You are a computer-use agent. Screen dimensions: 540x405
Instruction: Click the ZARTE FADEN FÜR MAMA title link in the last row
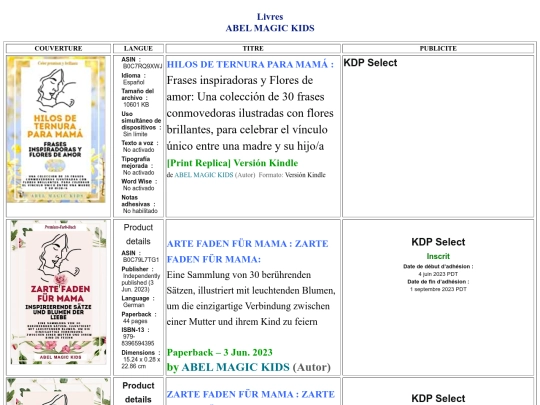251,394
